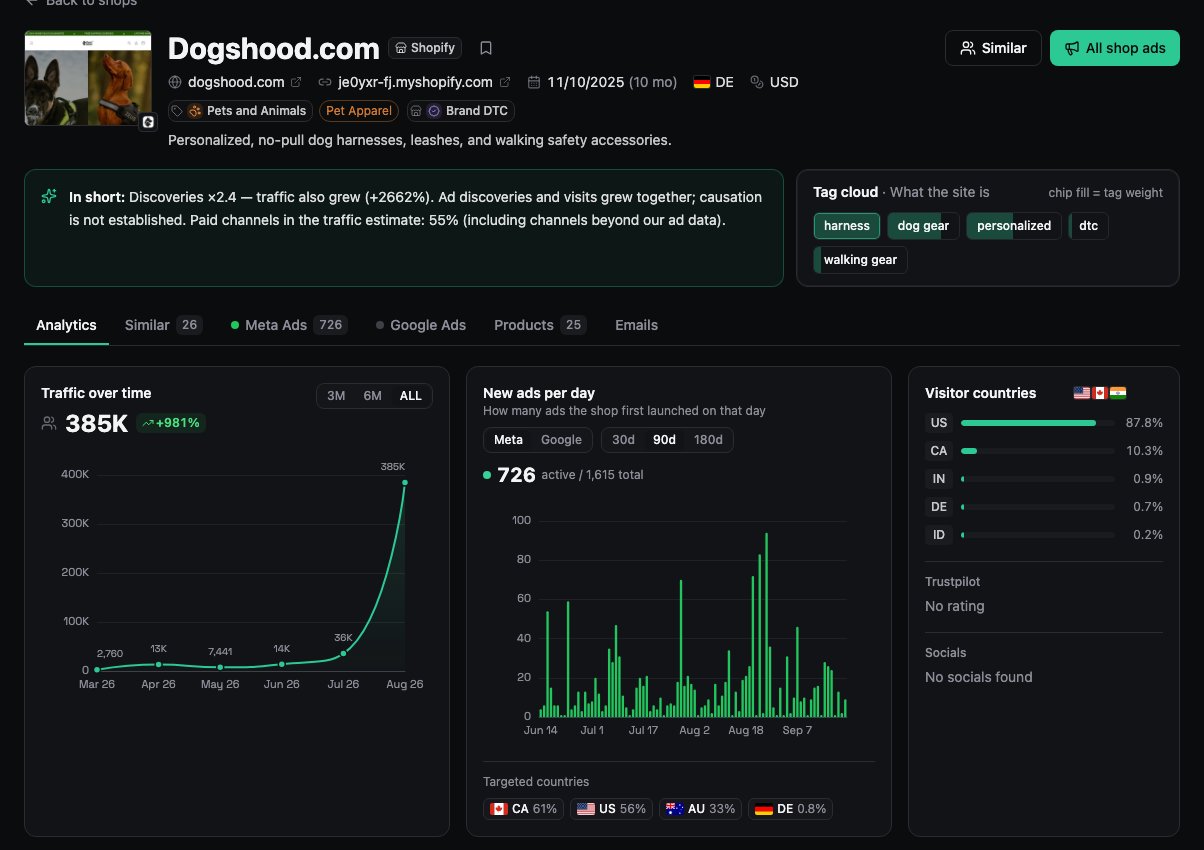Viewport: 1204px width, 850px height.
Task: Click the Australia flag in targeted countries
Action: coord(675,809)
